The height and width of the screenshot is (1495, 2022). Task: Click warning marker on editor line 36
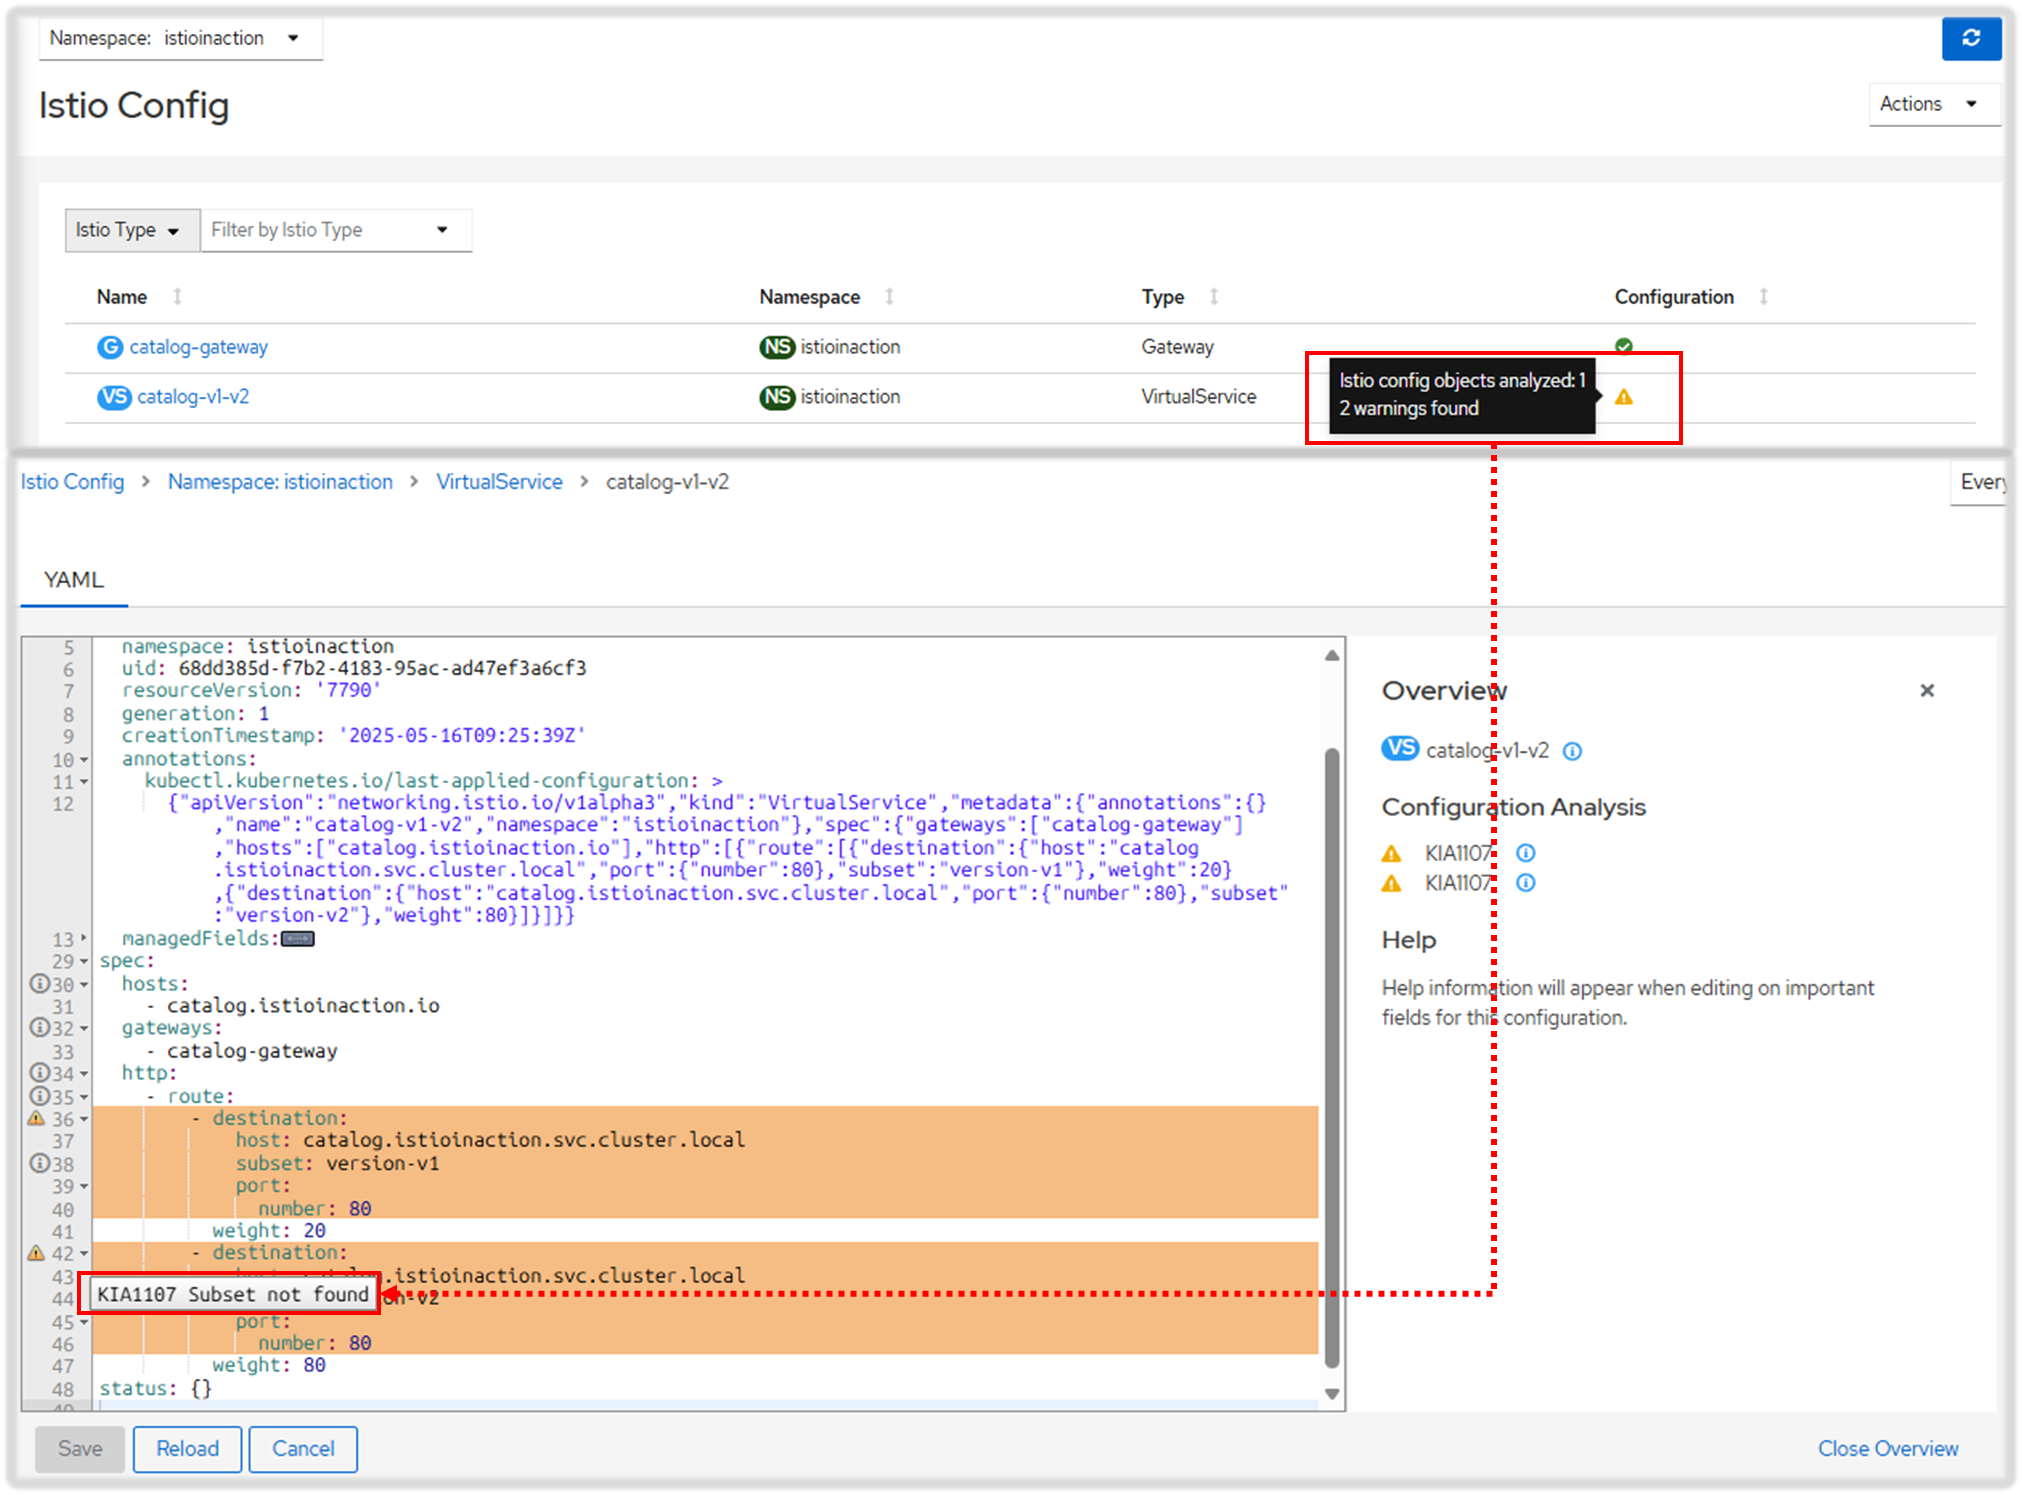[x=37, y=1118]
